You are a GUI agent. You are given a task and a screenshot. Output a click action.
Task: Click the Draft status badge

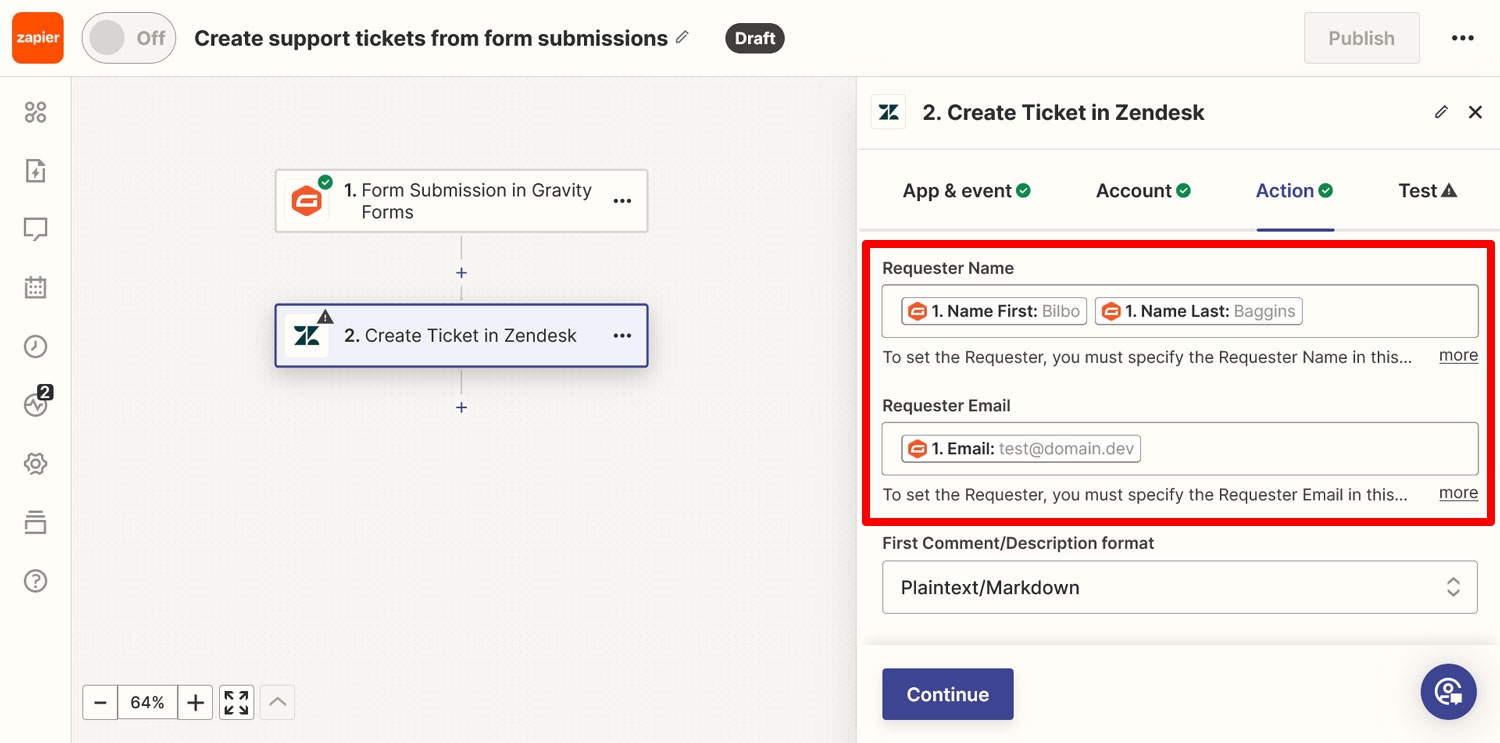(x=755, y=38)
